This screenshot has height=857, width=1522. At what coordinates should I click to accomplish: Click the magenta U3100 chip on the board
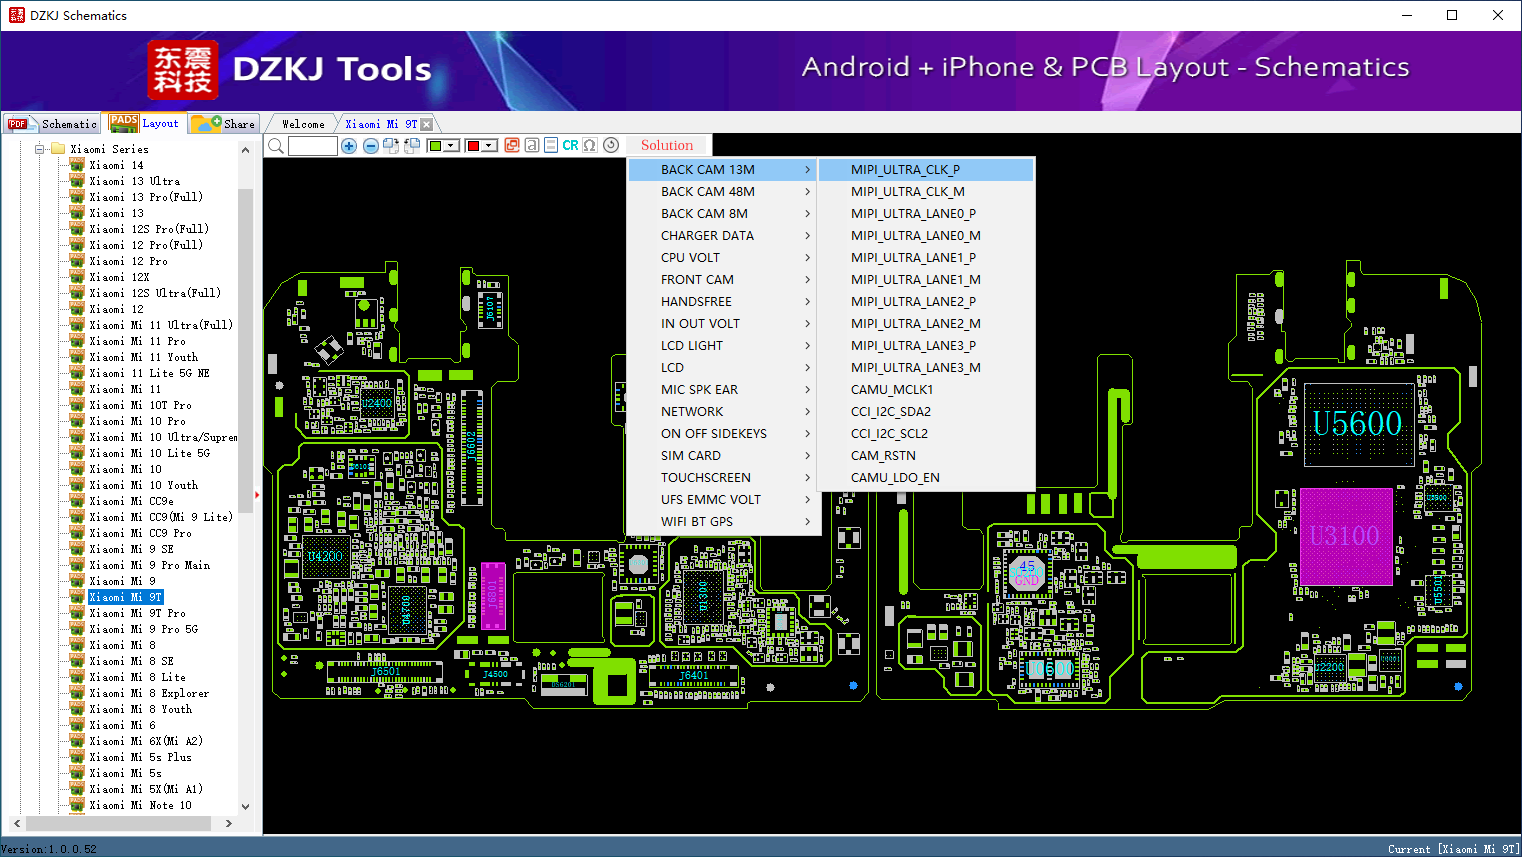click(x=1346, y=536)
